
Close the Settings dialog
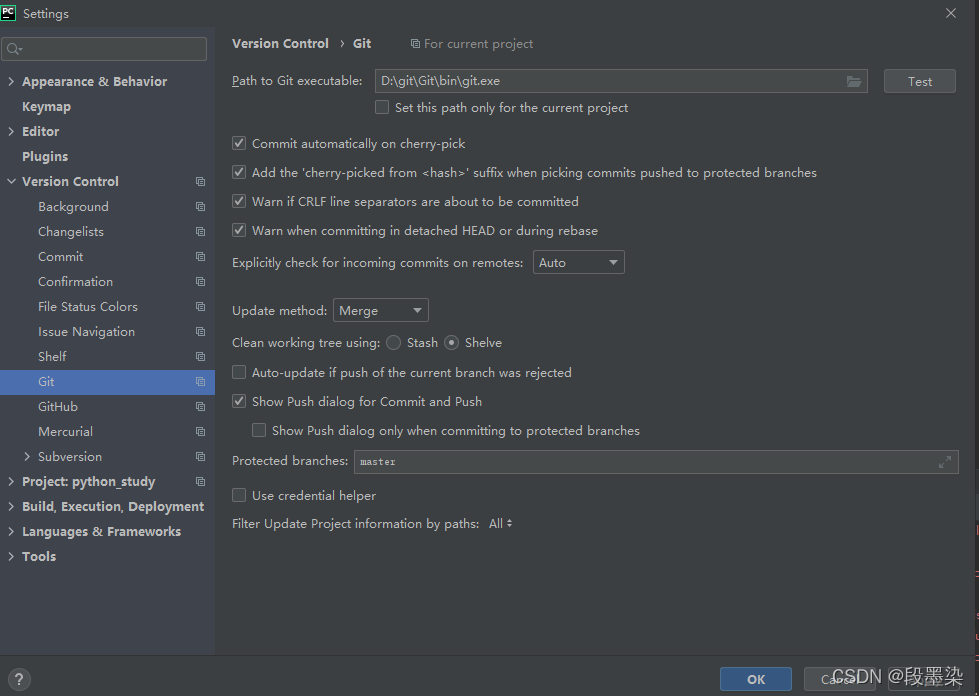pyautogui.click(x=951, y=13)
